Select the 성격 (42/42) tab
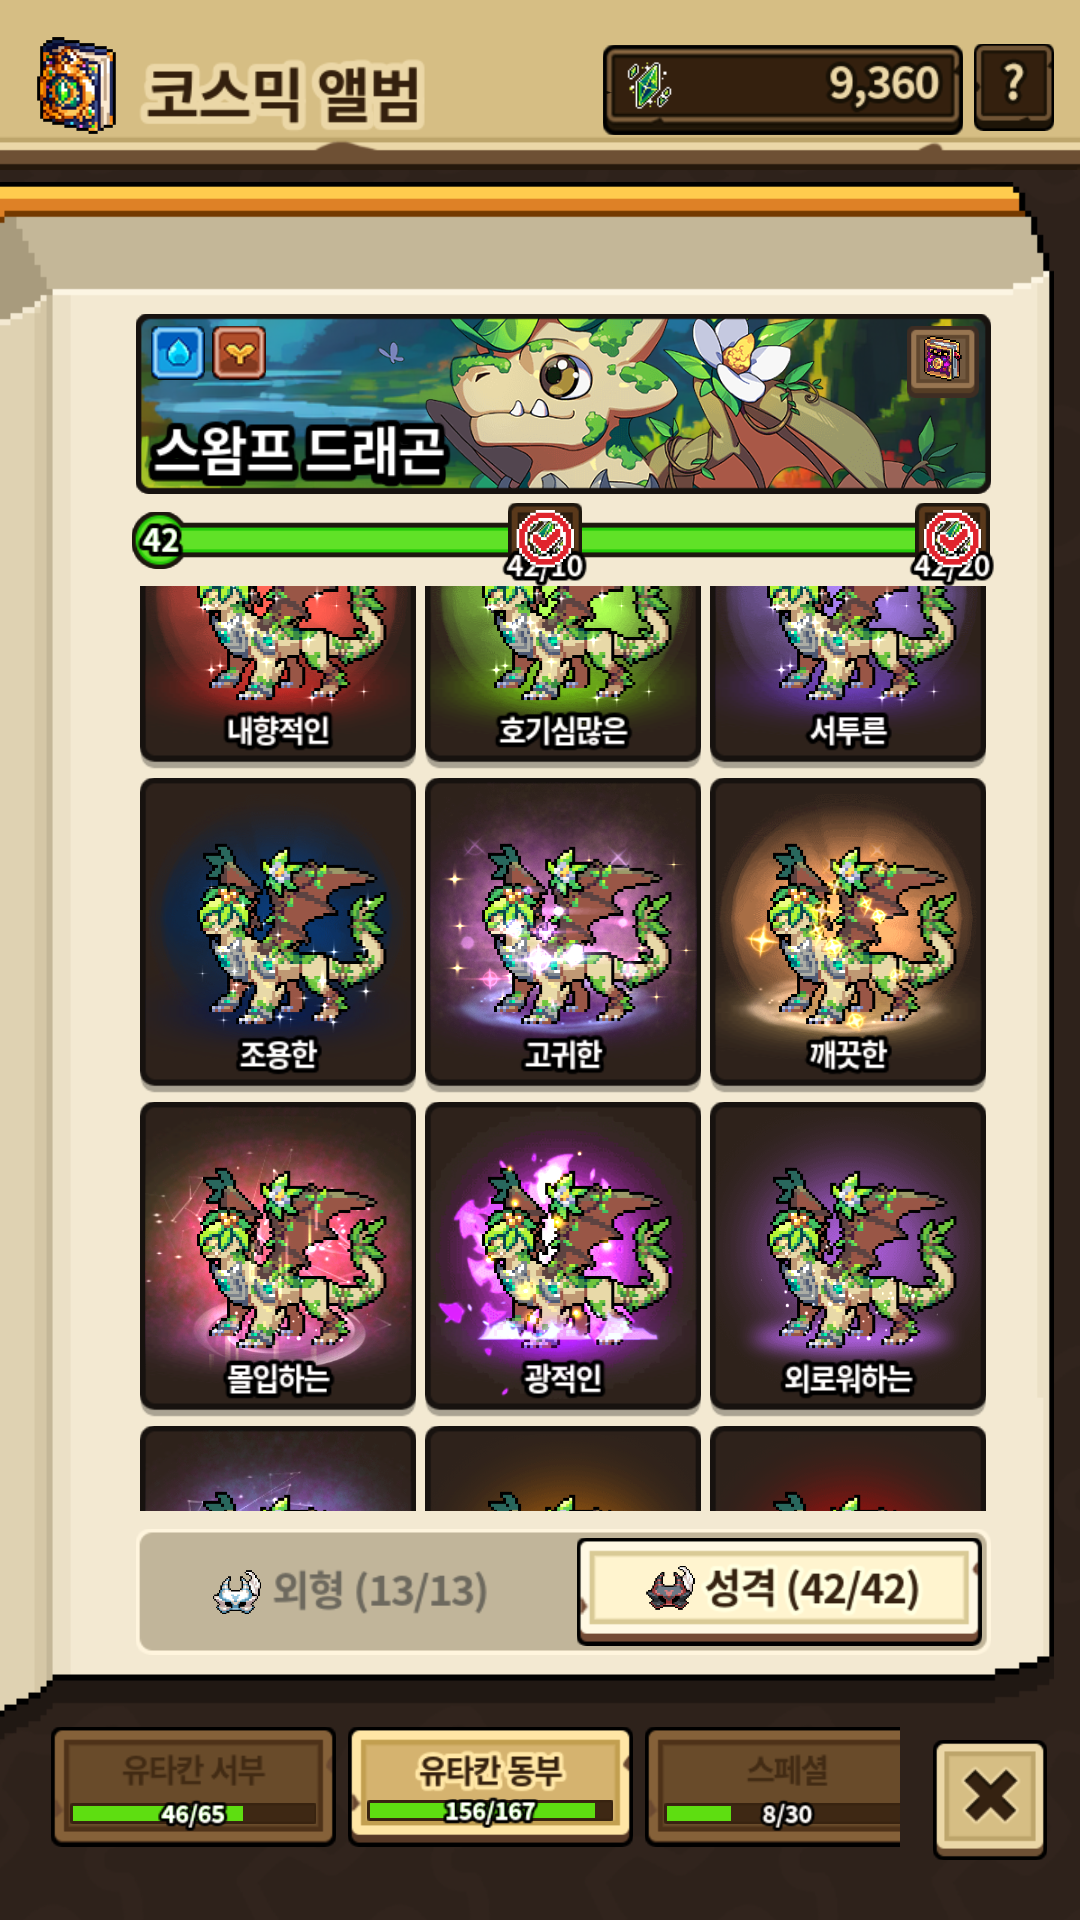The width and height of the screenshot is (1080, 1920). pyautogui.click(x=780, y=1590)
